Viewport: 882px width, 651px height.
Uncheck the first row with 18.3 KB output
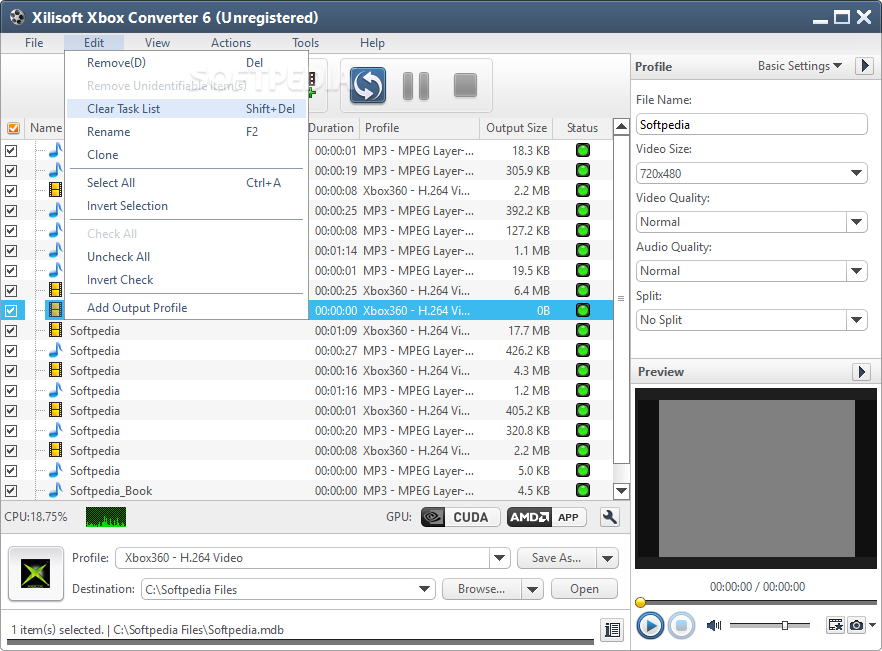(x=11, y=151)
